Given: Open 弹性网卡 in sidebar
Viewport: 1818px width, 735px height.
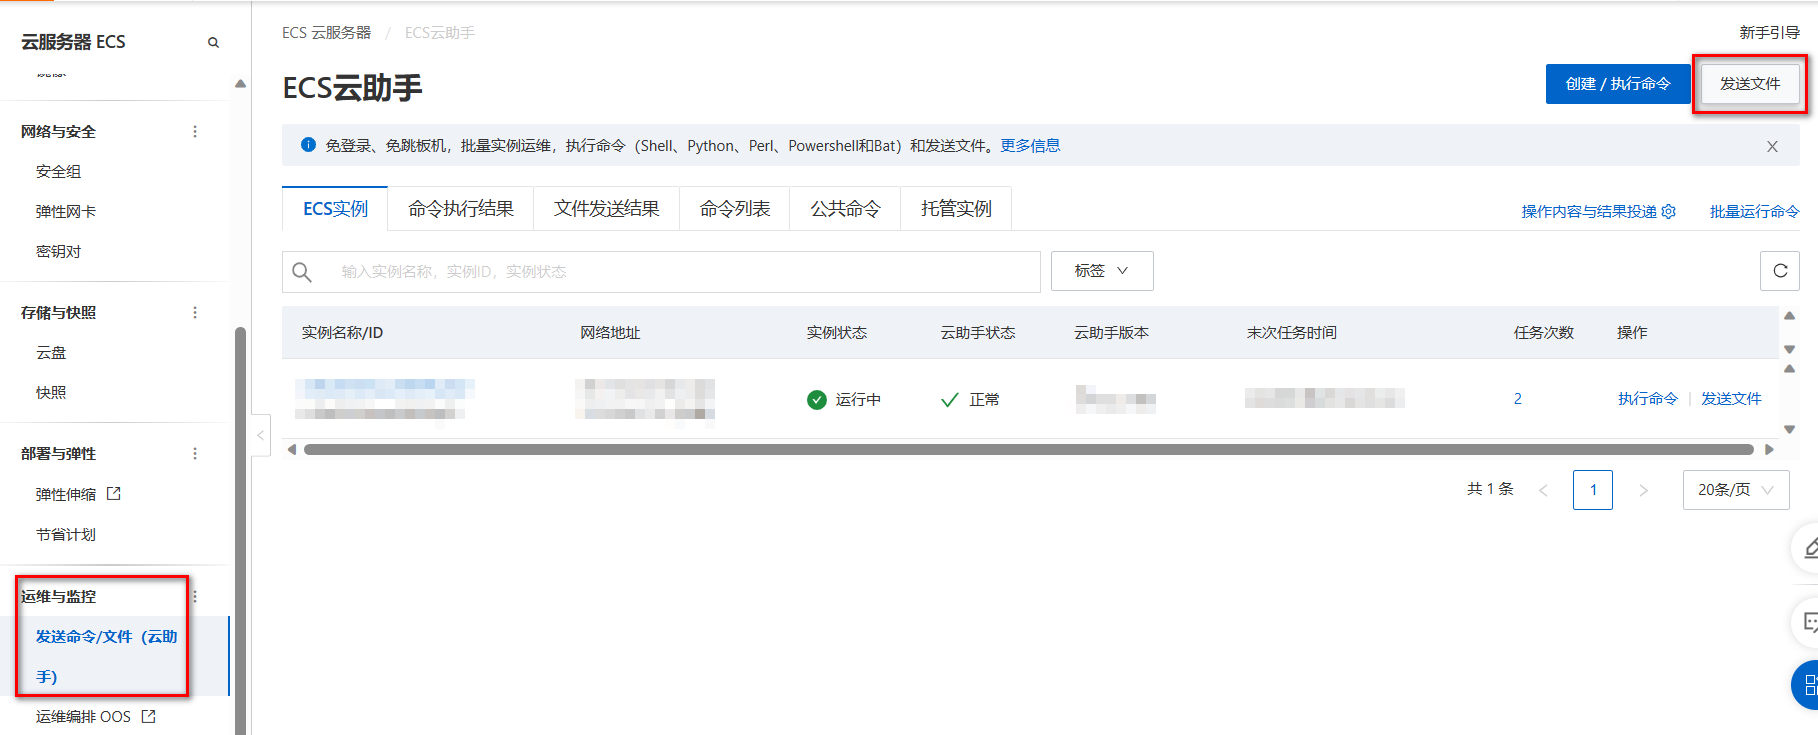Looking at the screenshot, I should point(66,211).
